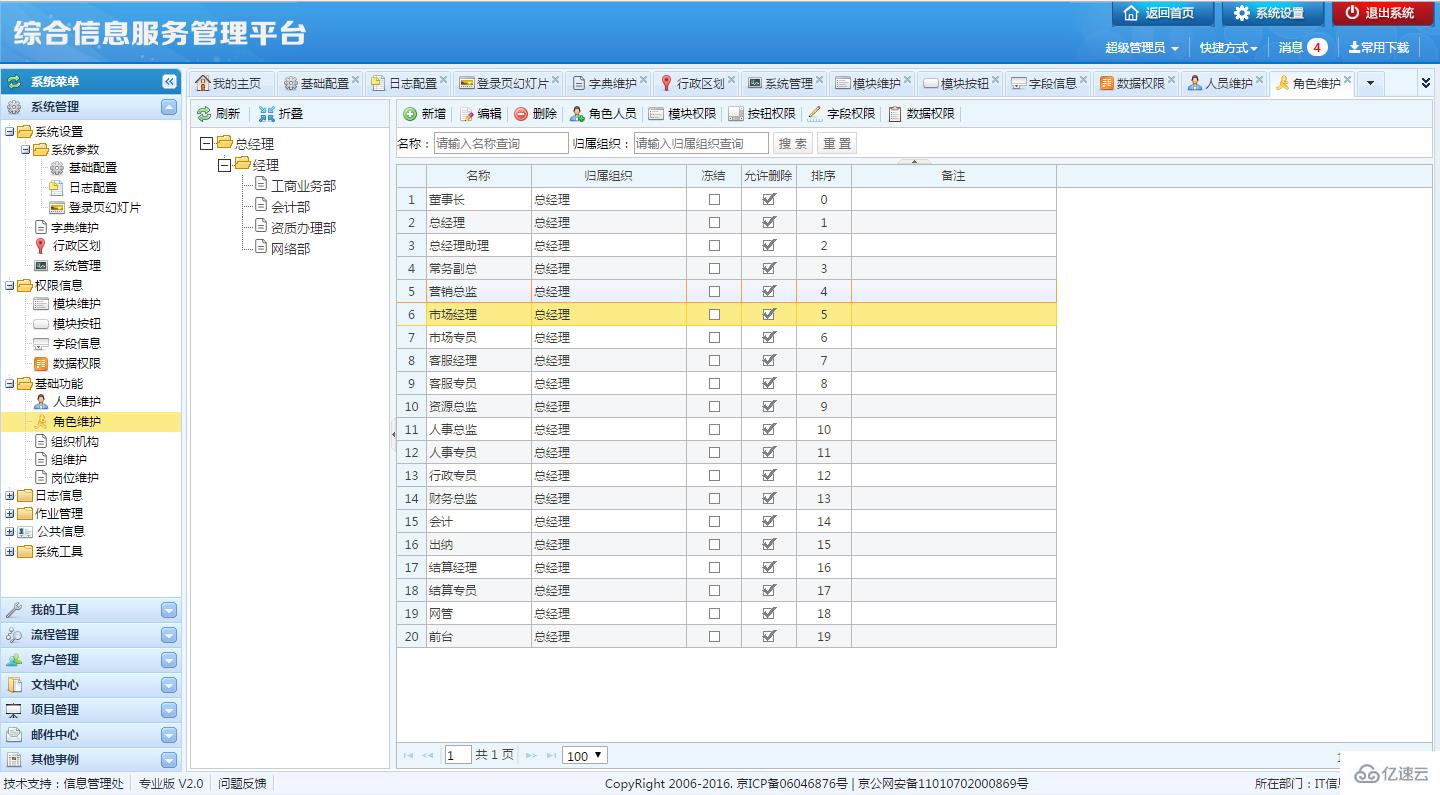This screenshot has width=1440, height=795.
Task: Open the 我的工具 wrench panel
Action: coord(91,610)
